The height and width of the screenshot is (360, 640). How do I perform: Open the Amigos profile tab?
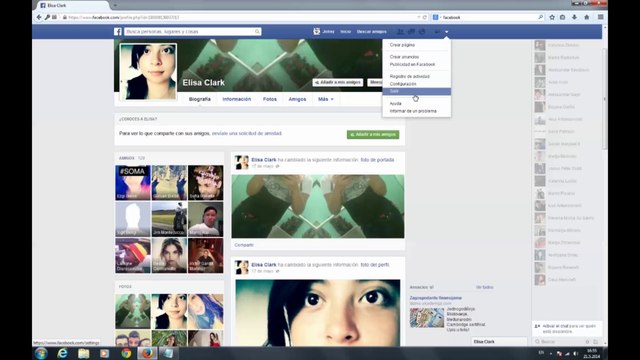tap(297, 99)
